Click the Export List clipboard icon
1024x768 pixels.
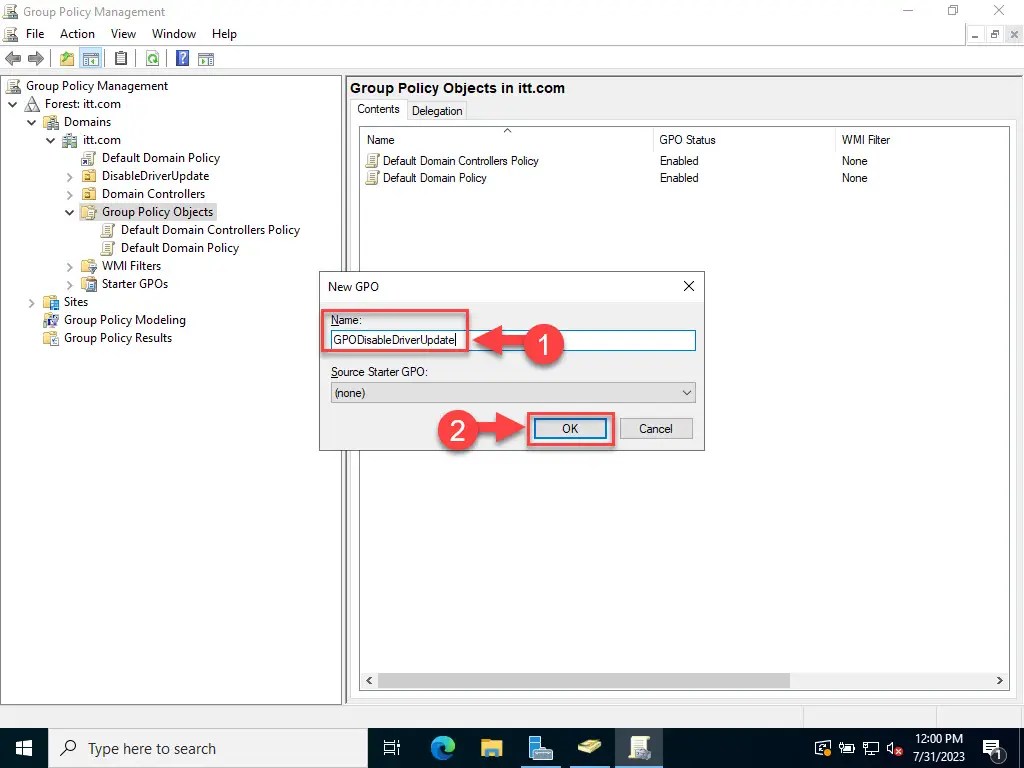(119, 58)
